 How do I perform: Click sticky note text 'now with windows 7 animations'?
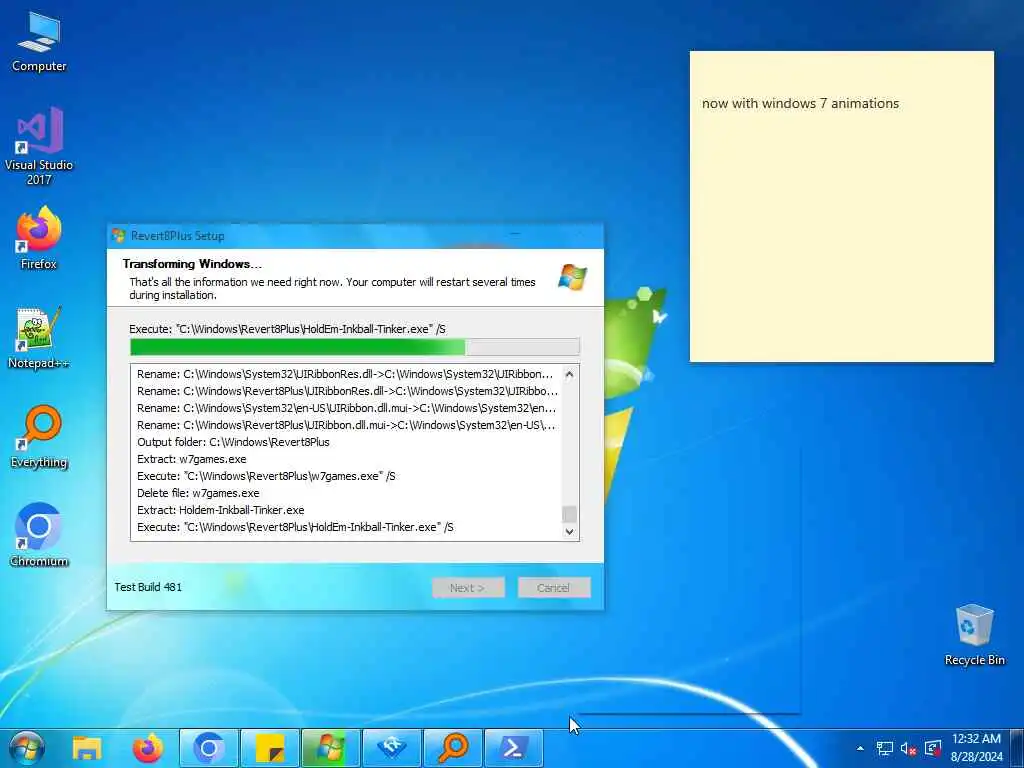(x=800, y=103)
